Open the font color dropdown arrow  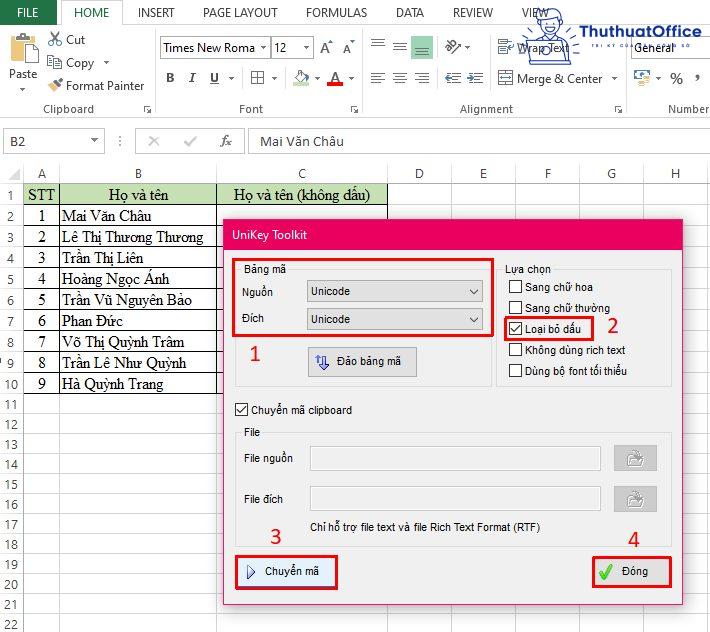(x=351, y=79)
